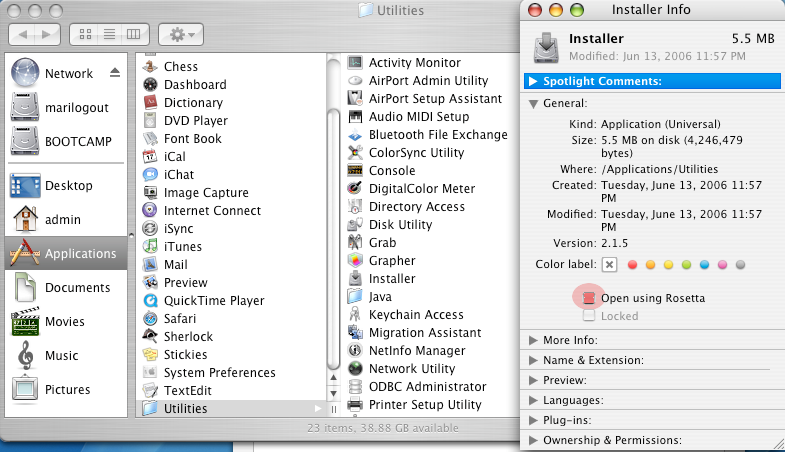The width and height of the screenshot is (785, 452).
Task: Select the Activity Monitor icon
Action: 355,62
